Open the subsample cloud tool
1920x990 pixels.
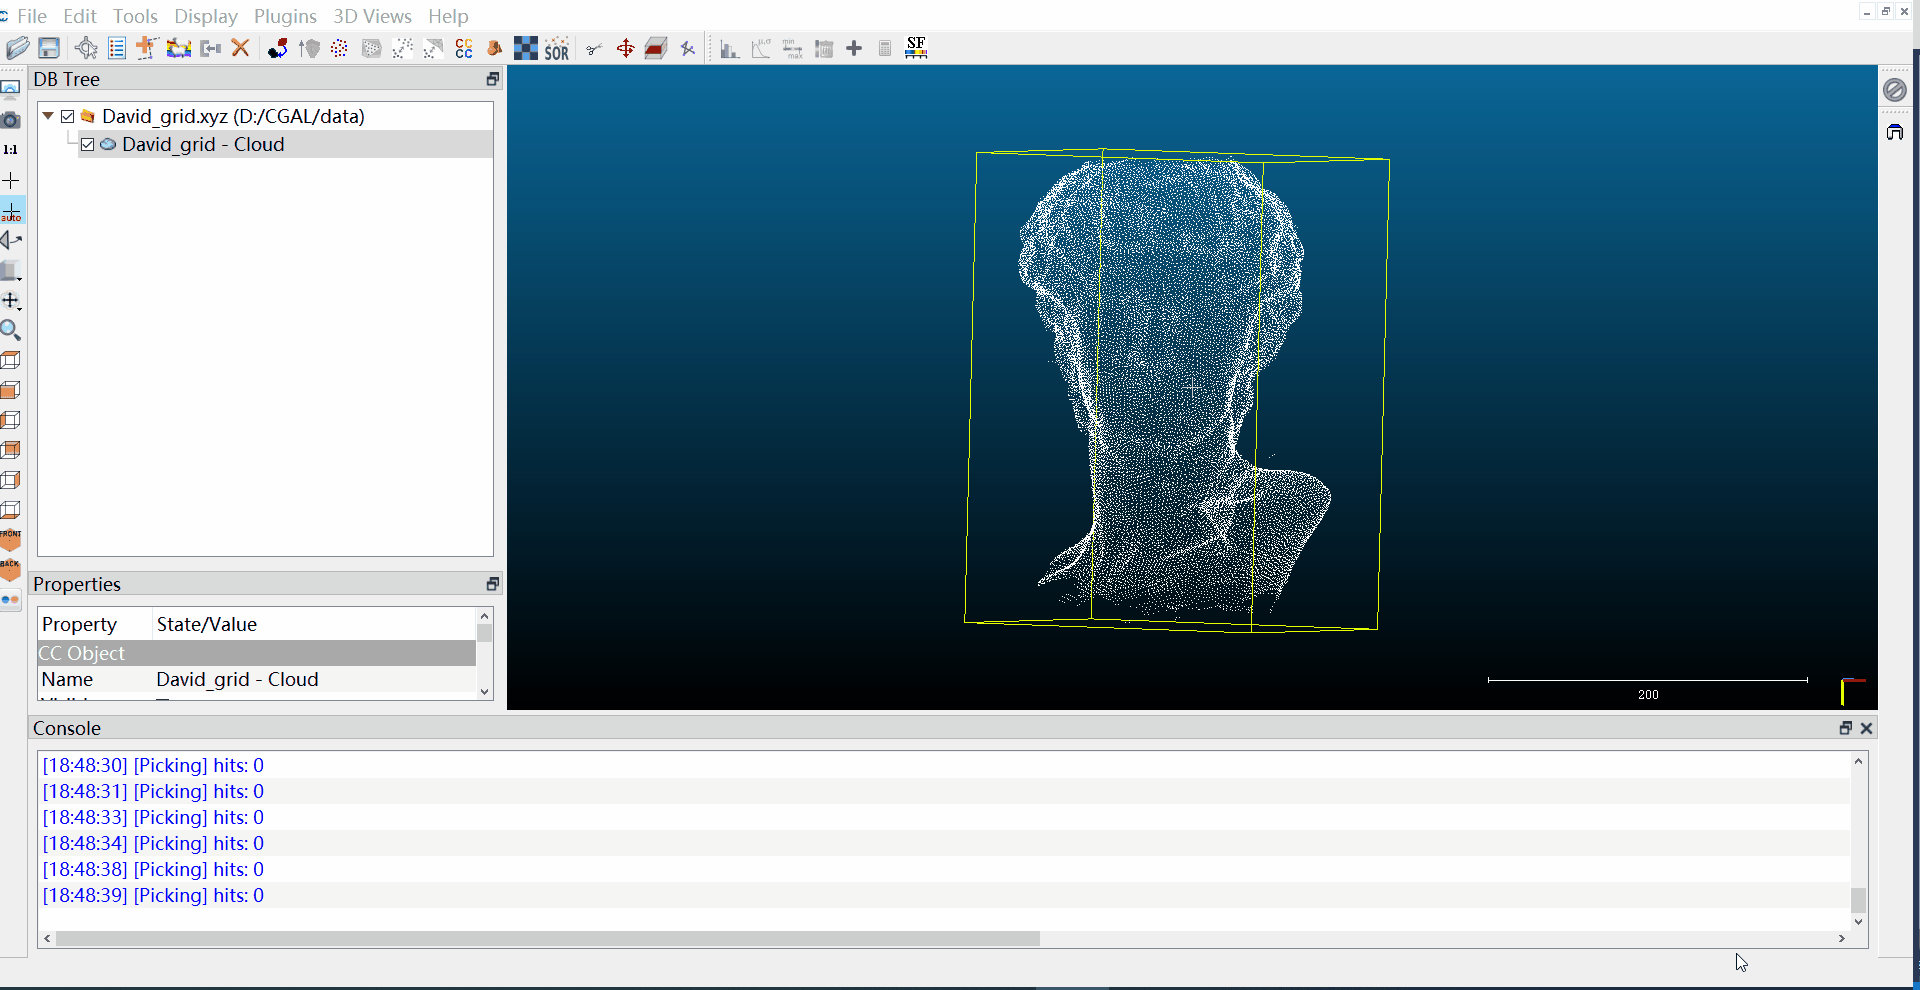[x=340, y=48]
